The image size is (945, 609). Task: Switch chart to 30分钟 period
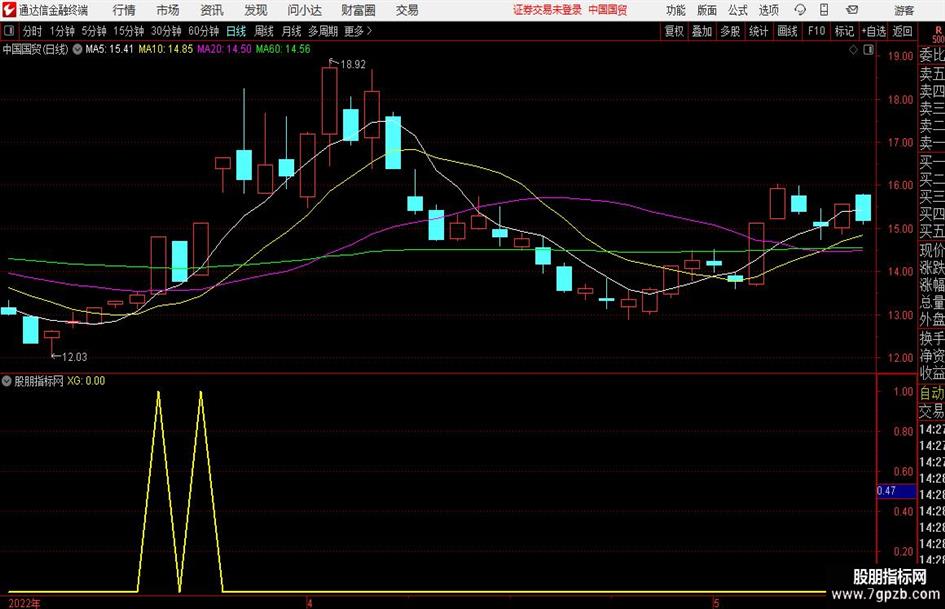[166, 31]
